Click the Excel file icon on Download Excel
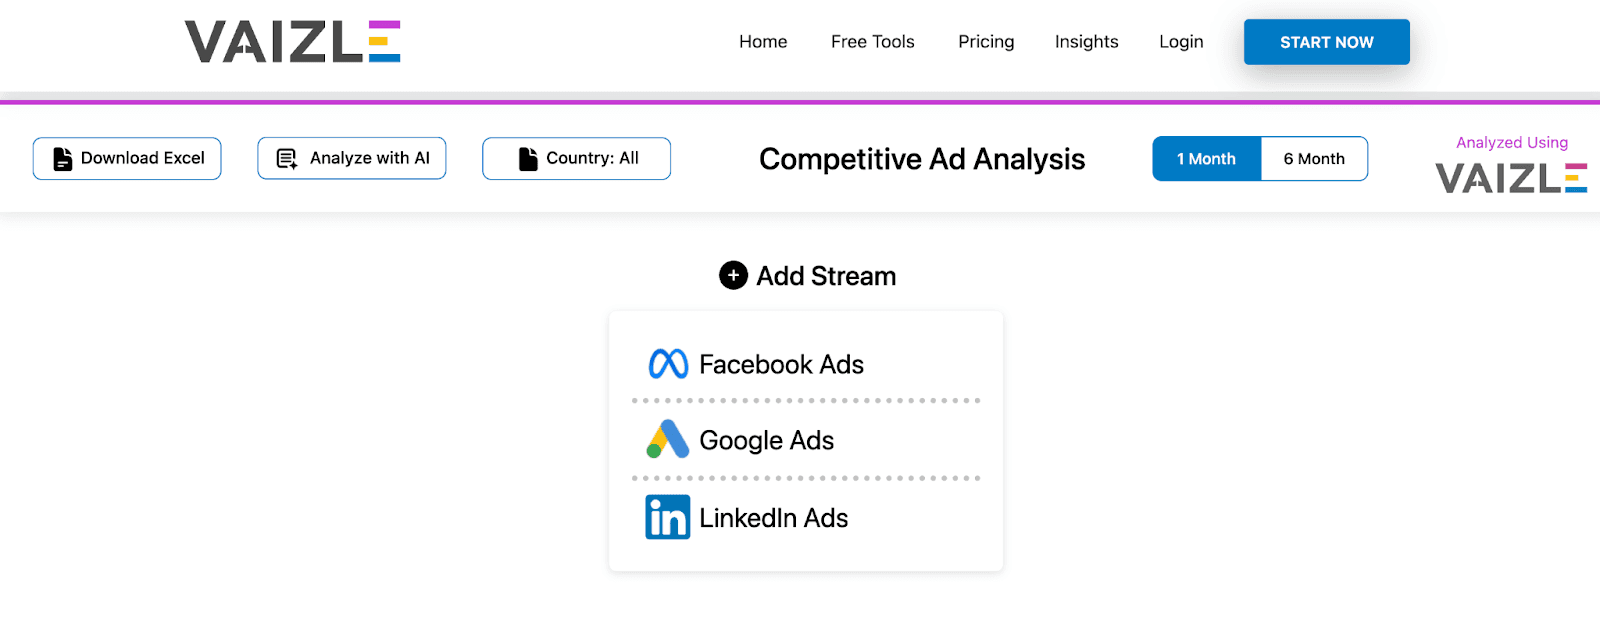1600x638 pixels. pos(62,157)
